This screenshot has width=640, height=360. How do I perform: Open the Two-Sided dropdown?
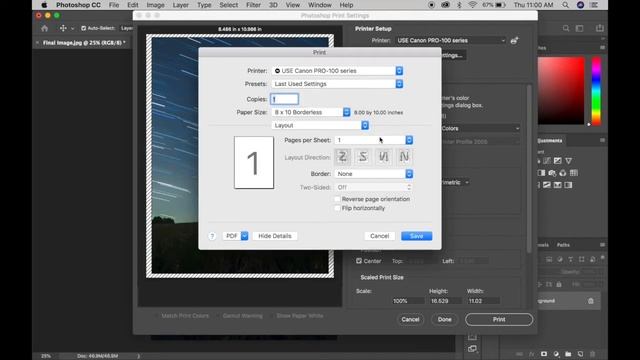click(x=373, y=187)
